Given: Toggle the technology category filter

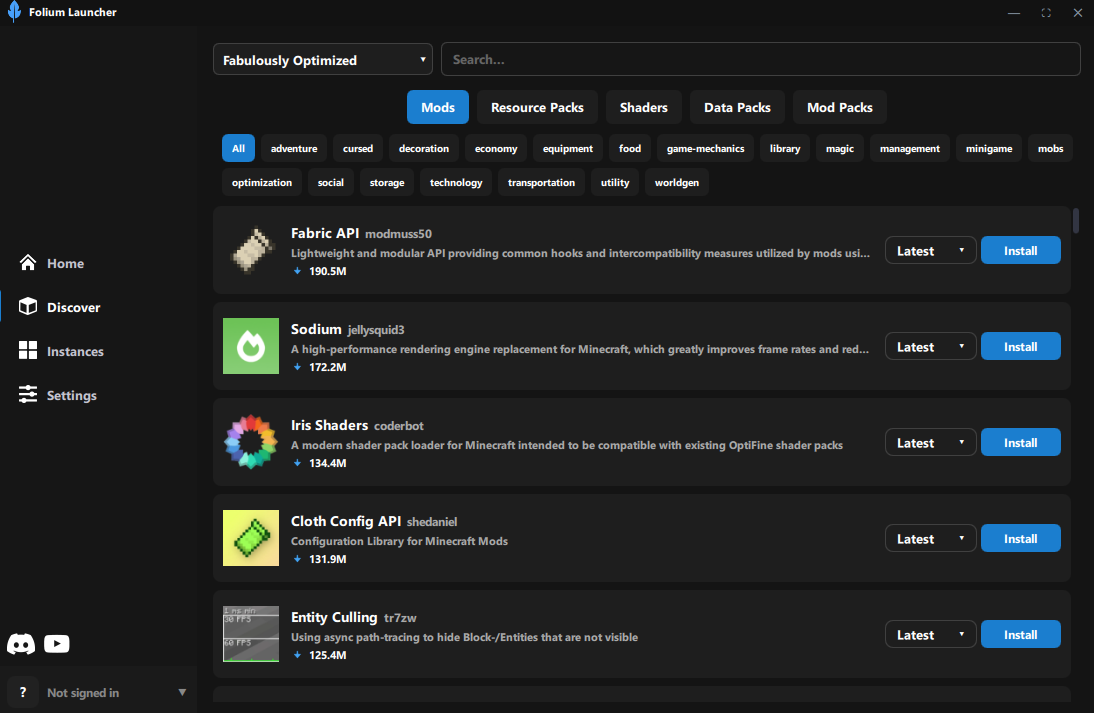Looking at the screenshot, I should 456,183.
